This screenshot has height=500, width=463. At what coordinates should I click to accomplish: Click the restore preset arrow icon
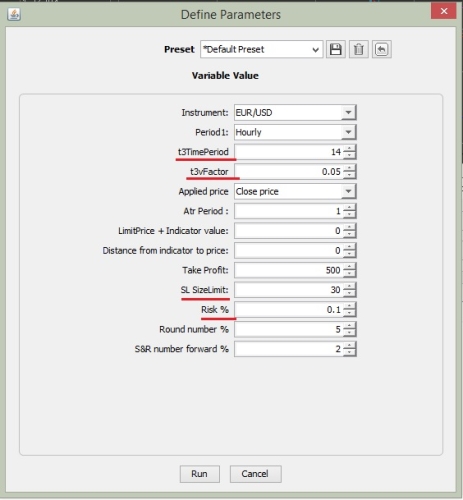tap(382, 49)
